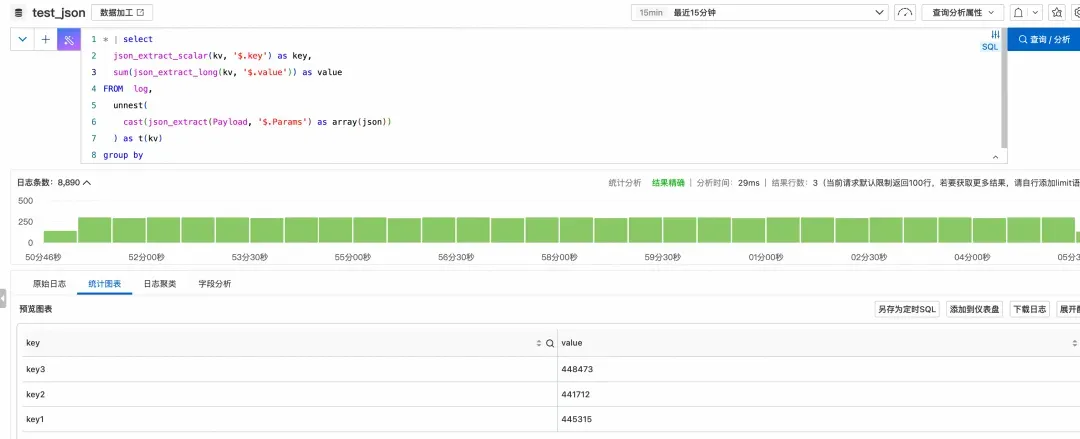The image size is (1080, 439).
Task: Run the query with 查询 / 分析 button
Action: 1043,40
